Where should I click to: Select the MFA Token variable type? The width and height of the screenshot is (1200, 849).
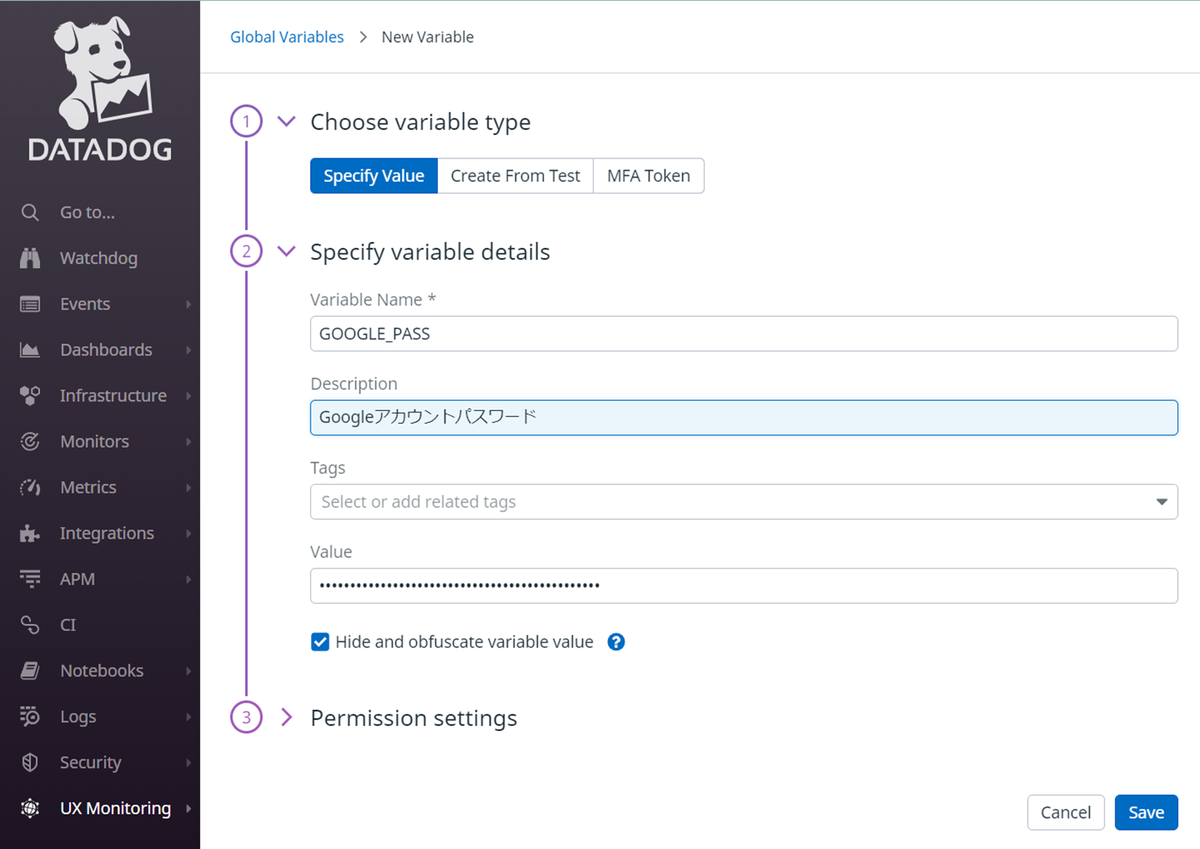click(648, 176)
